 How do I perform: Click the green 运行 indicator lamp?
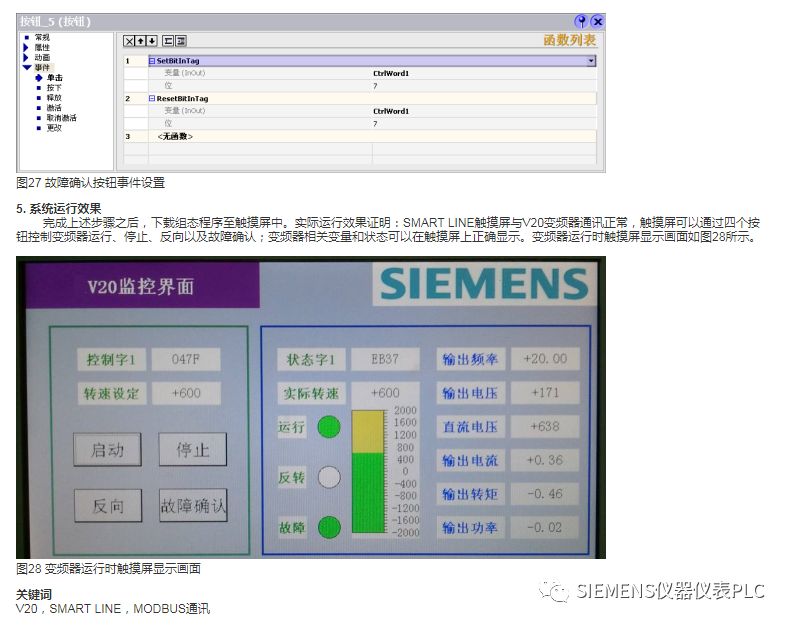click(329, 427)
